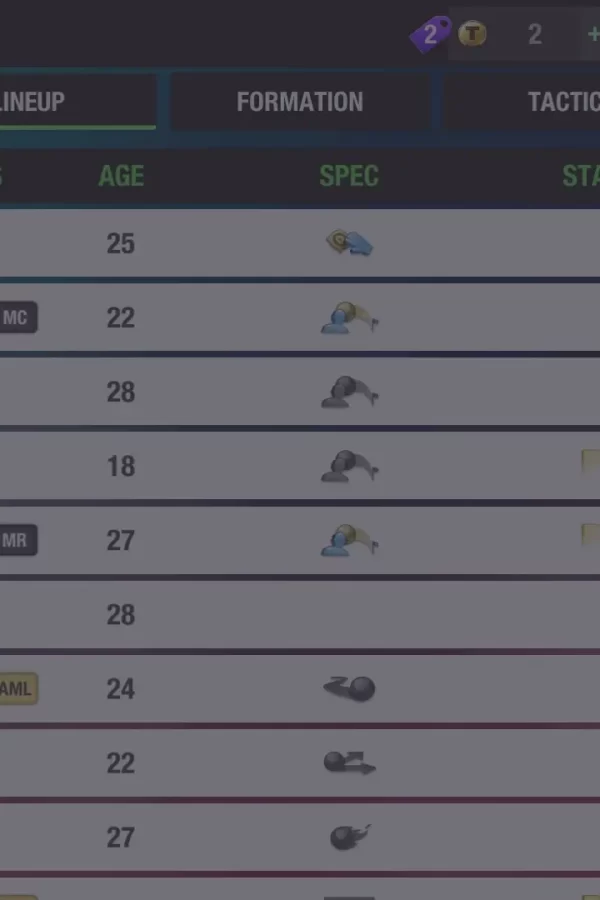
Task: Tap the gold T token icon
Action: tap(473, 34)
